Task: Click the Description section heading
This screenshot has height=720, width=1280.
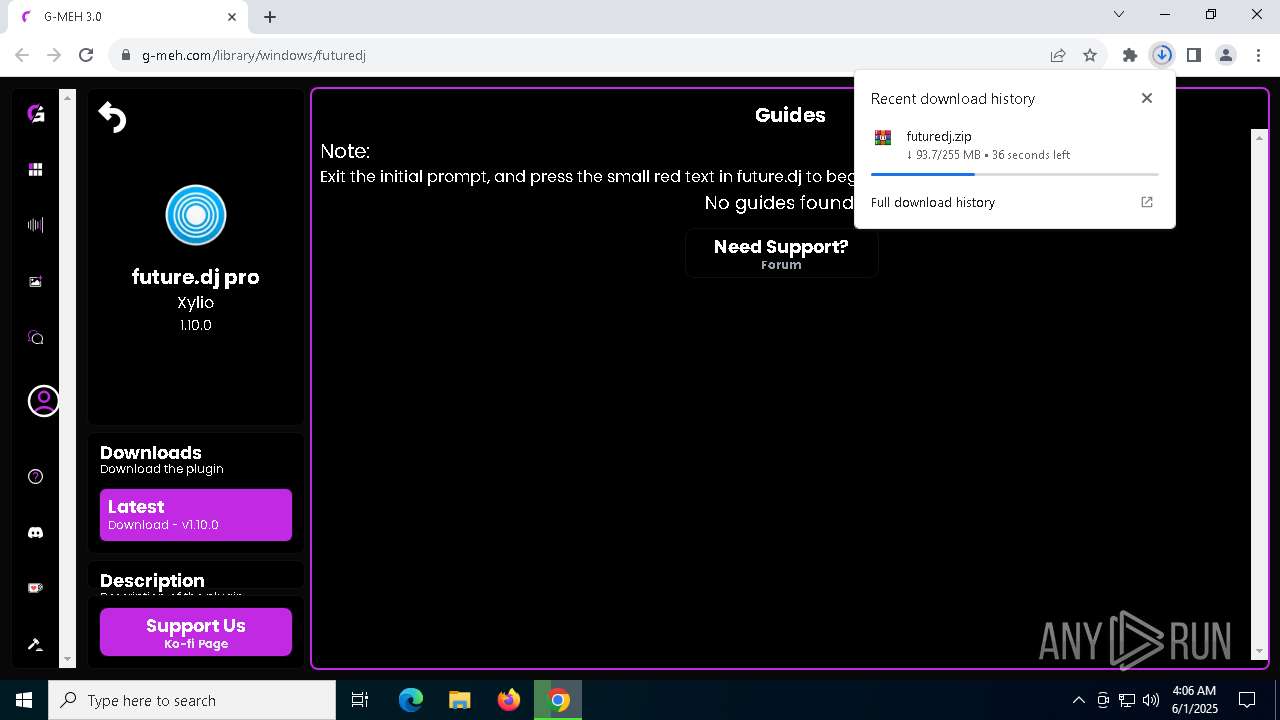Action: [x=152, y=581]
